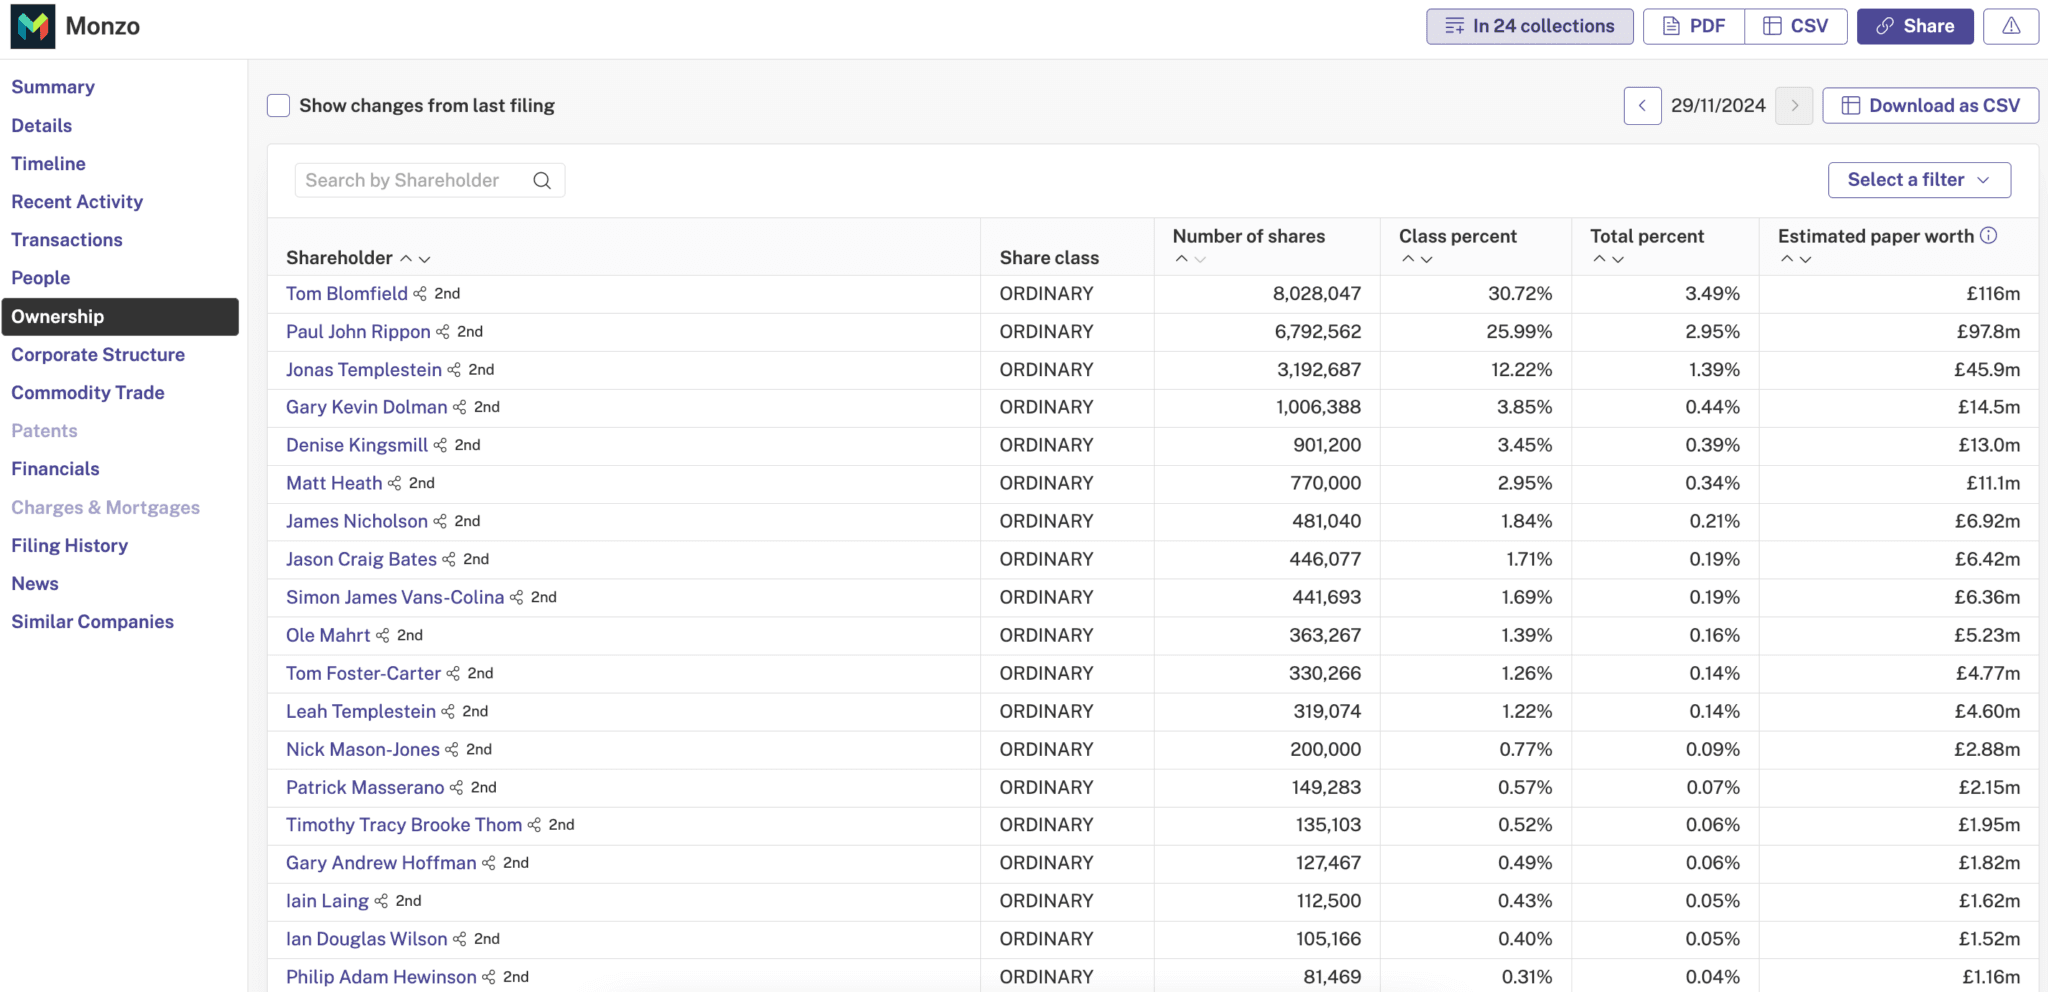Click network icon next to Simon James Vans-Colina
This screenshot has height=992, width=2048.
click(x=517, y=597)
